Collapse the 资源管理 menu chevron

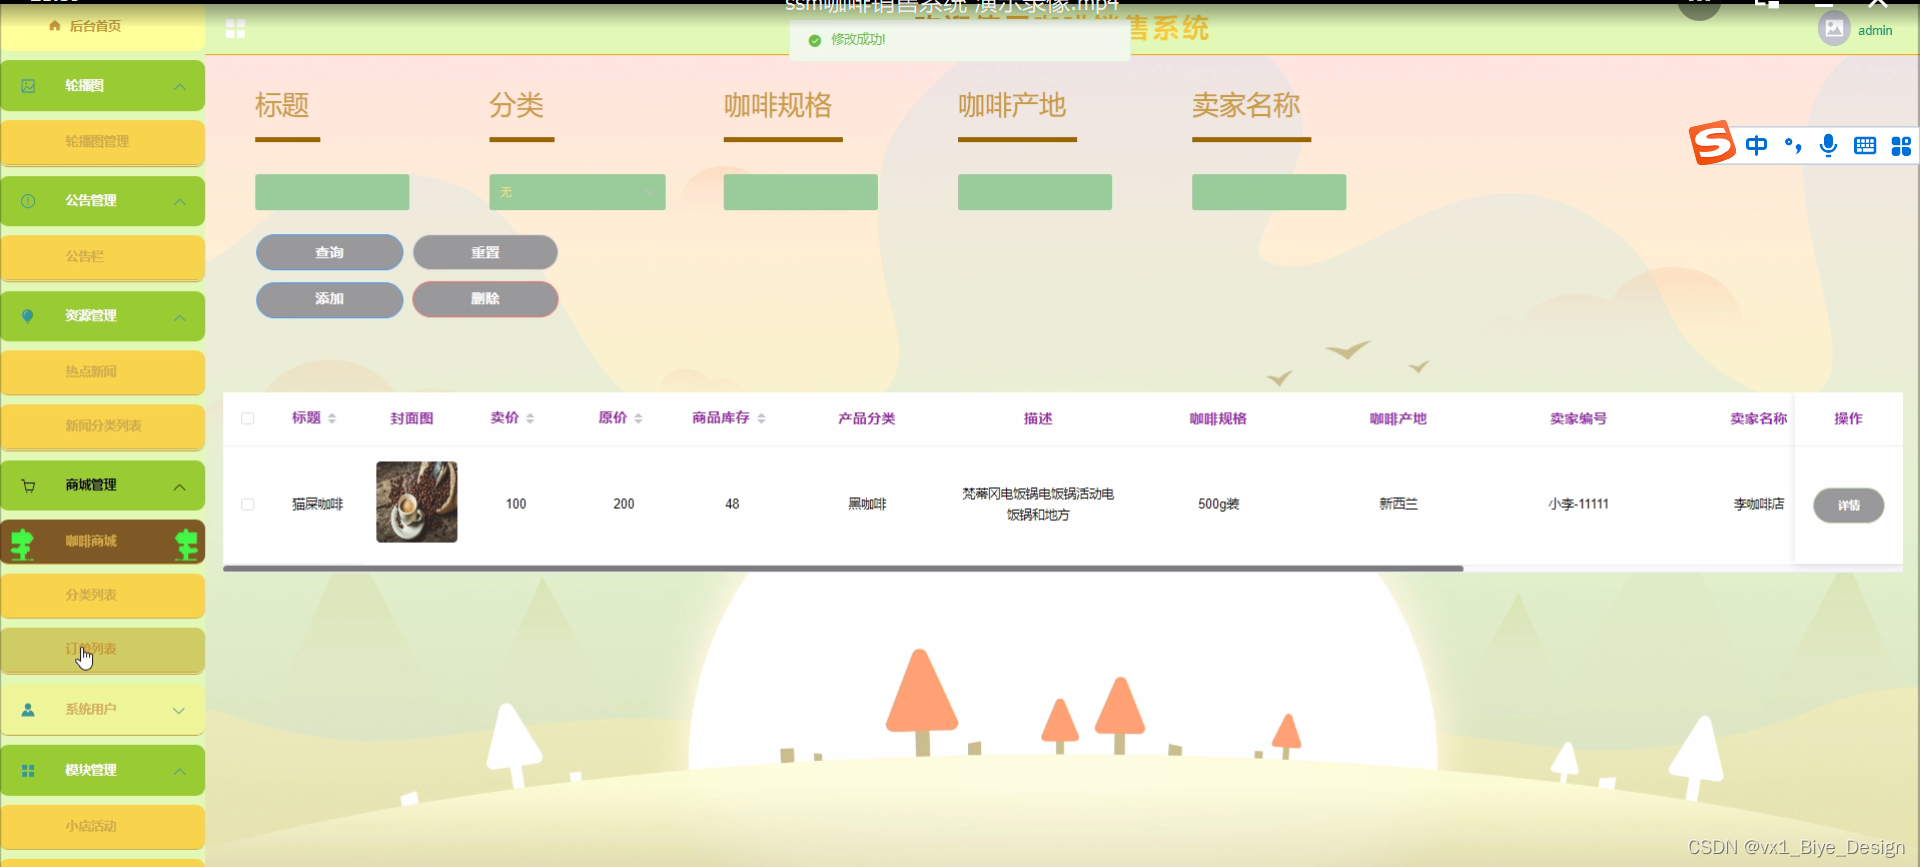pos(179,318)
